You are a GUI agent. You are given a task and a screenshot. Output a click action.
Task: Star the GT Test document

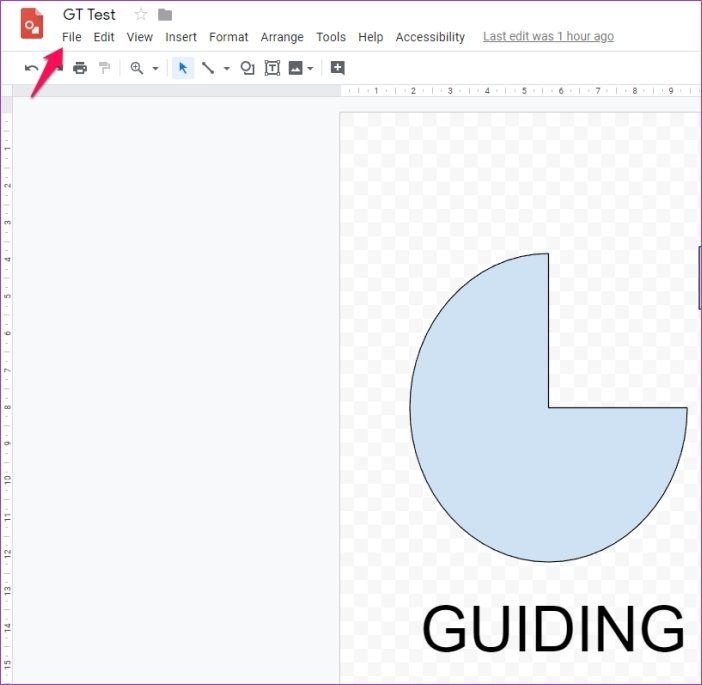[x=141, y=15]
